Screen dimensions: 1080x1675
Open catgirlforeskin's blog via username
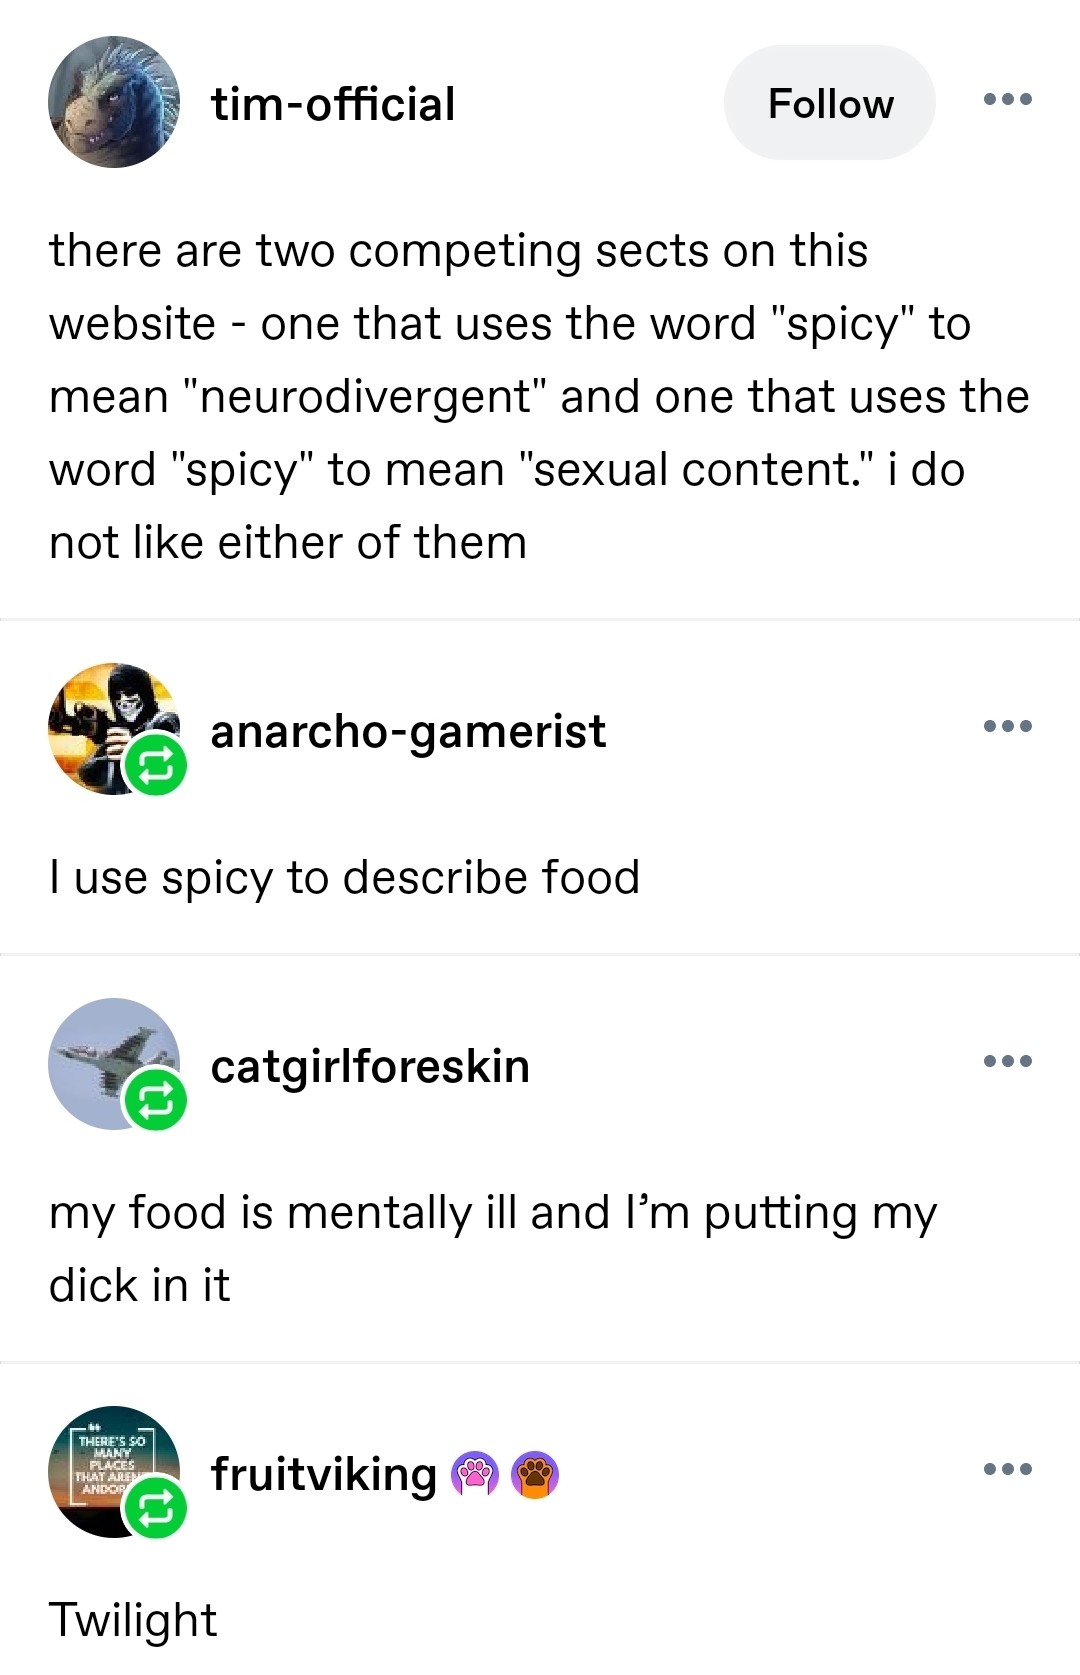click(x=370, y=1066)
